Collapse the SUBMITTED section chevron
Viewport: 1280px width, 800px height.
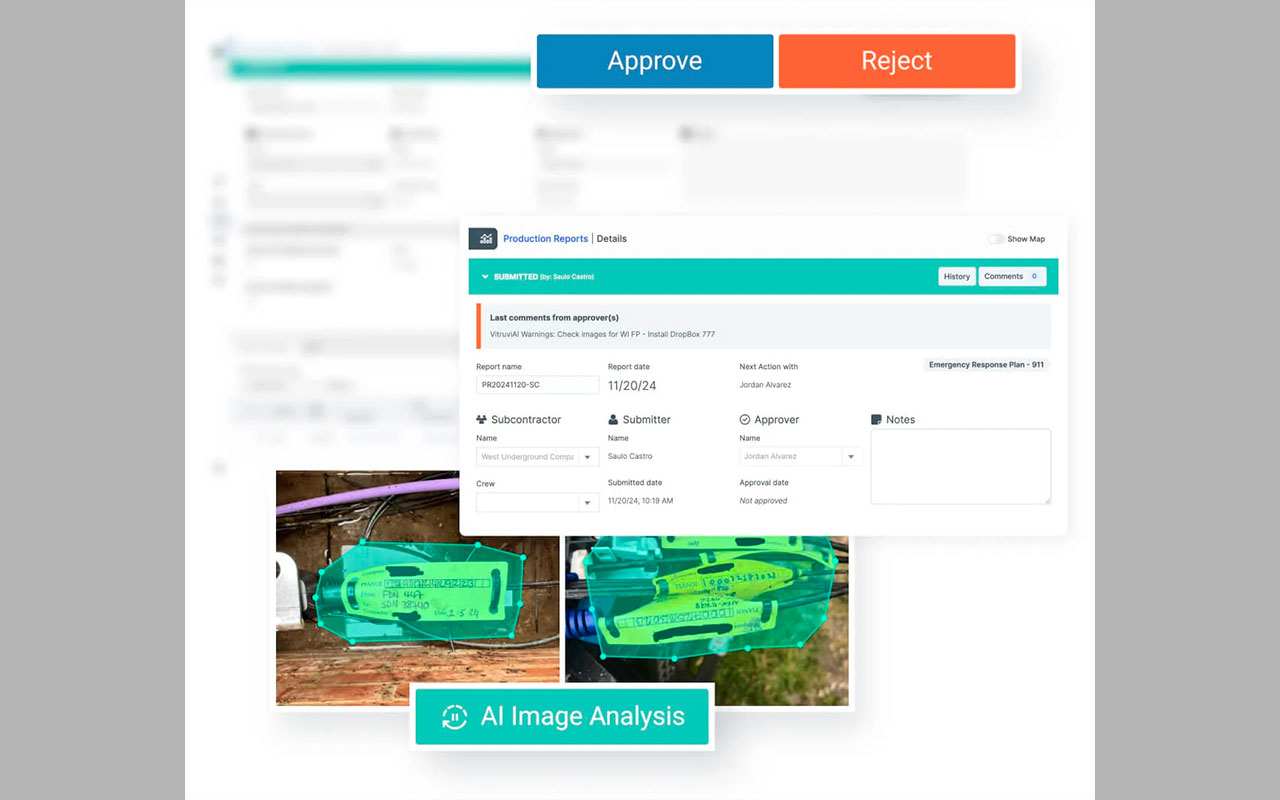pyautogui.click(x=485, y=277)
